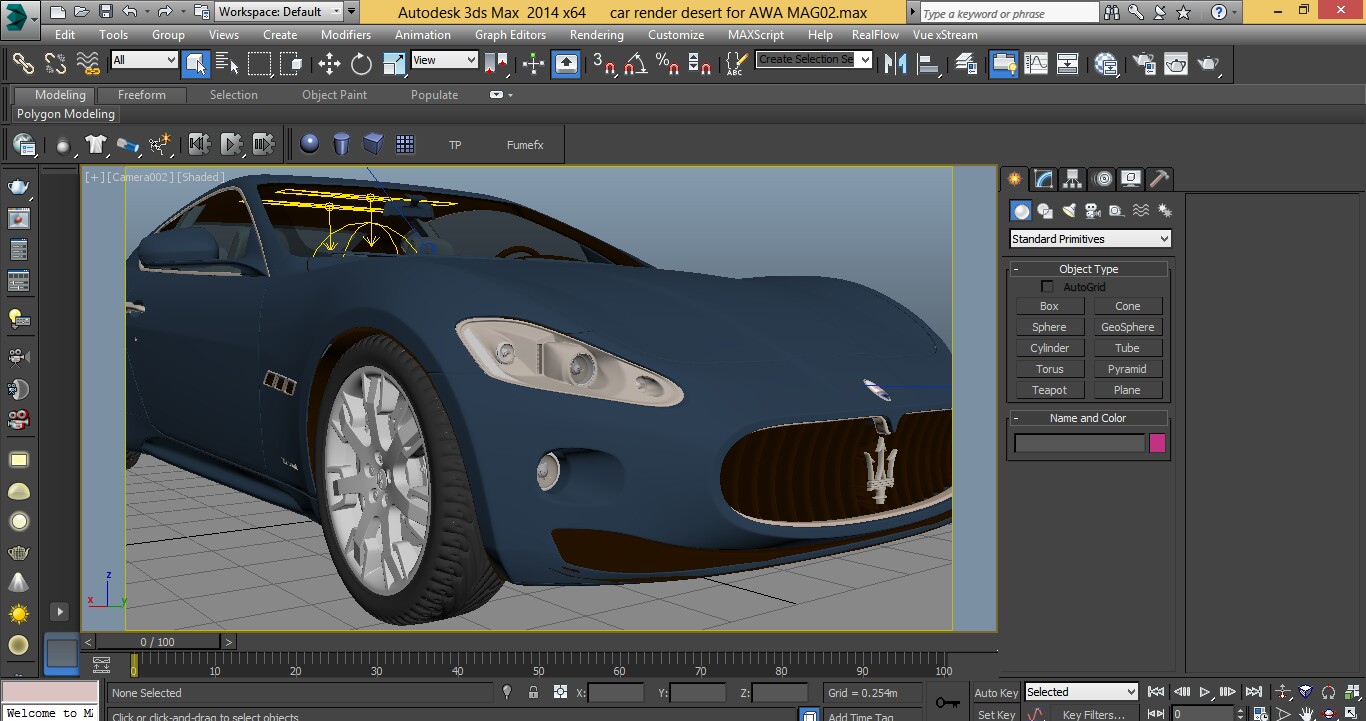Click the sphere icon in the plugin toolbar
1366x721 pixels.
pyautogui.click(x=310, y=144)
